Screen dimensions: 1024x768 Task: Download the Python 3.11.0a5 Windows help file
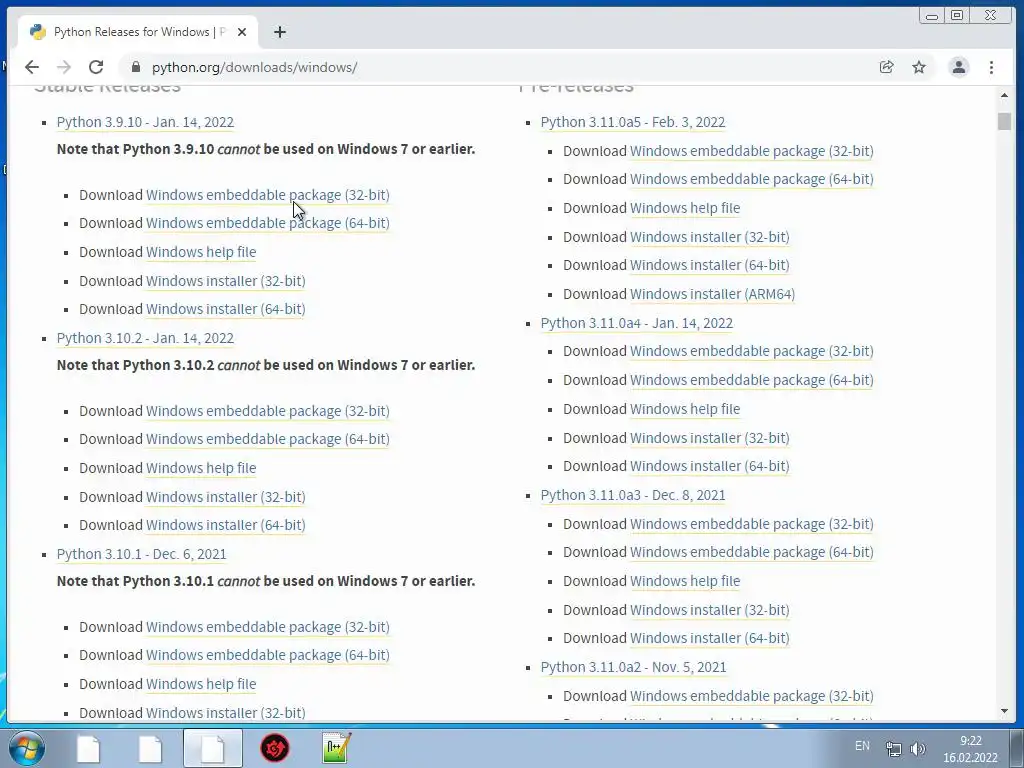tap(685, 208)
